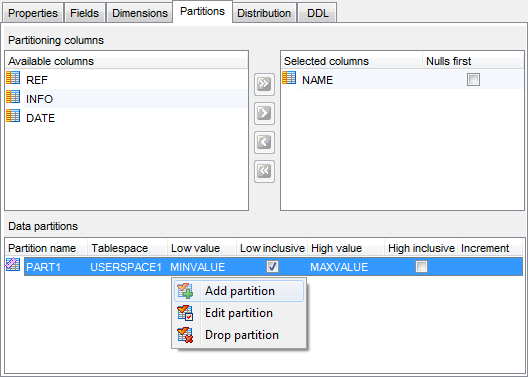528x377 pixels.
Task: Click the Increment column header
Action: tap(490, 248)
